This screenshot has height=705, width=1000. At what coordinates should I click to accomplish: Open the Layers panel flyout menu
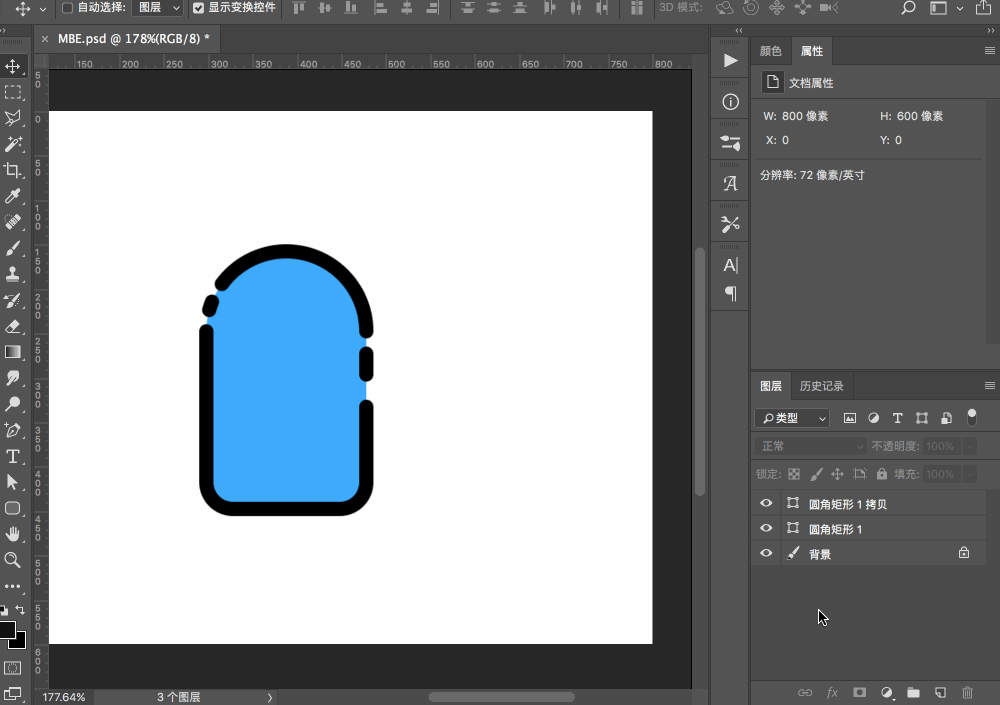[989, 385]
